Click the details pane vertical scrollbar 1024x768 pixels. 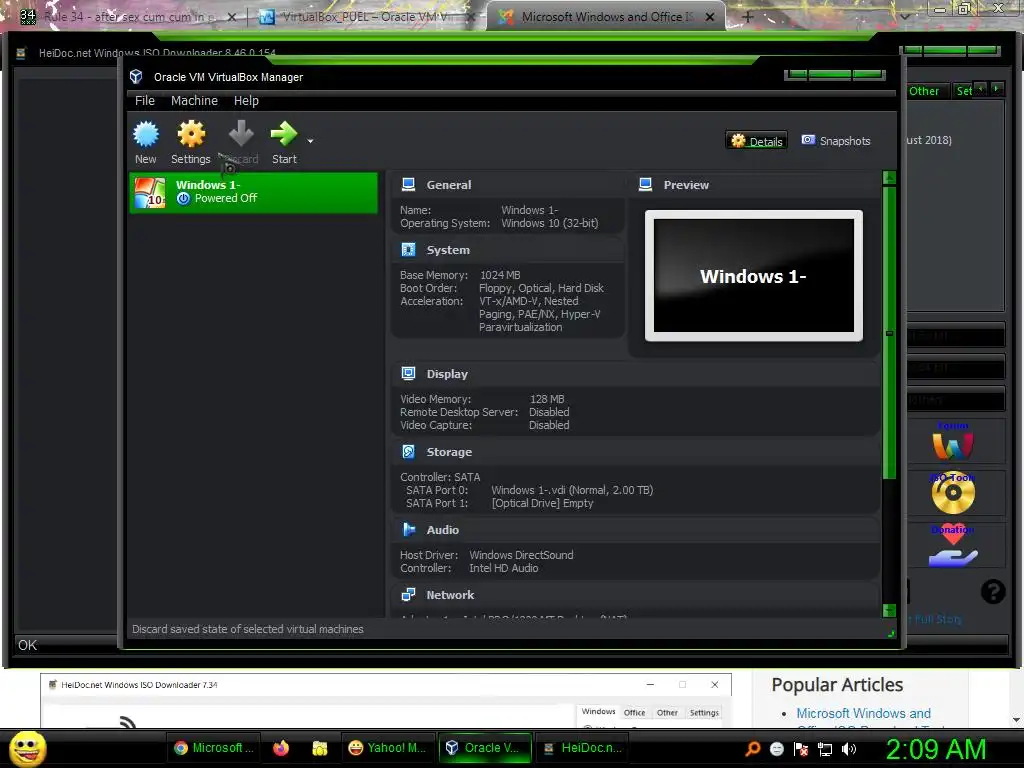[889, 394]
